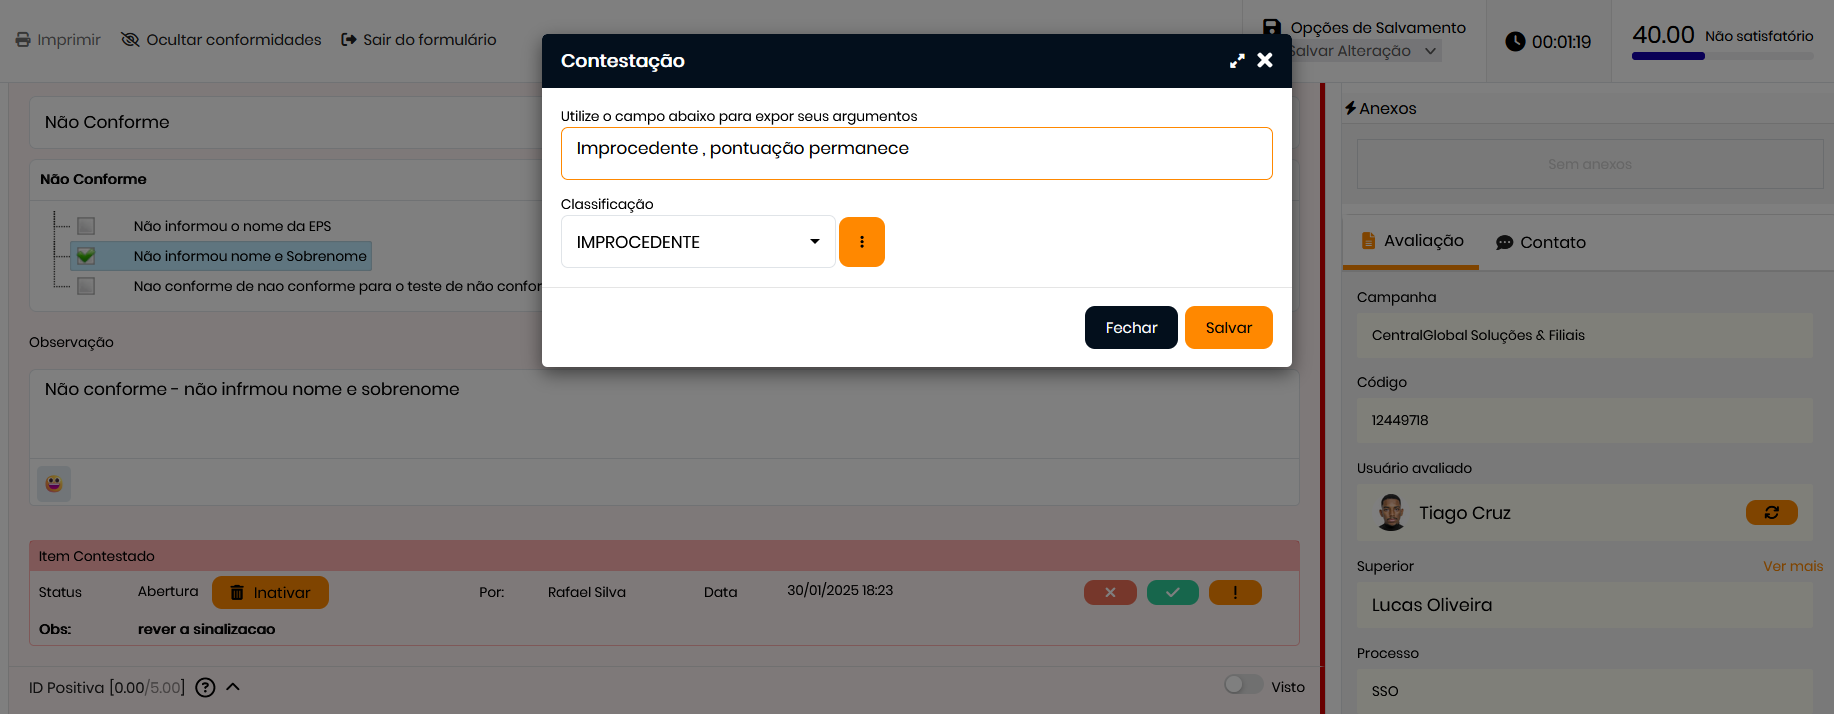Image resolution: width=1834 pixels, height=714 pixels.
Task: Switch to the Contato tab
Action: [x=1541, y=242]
